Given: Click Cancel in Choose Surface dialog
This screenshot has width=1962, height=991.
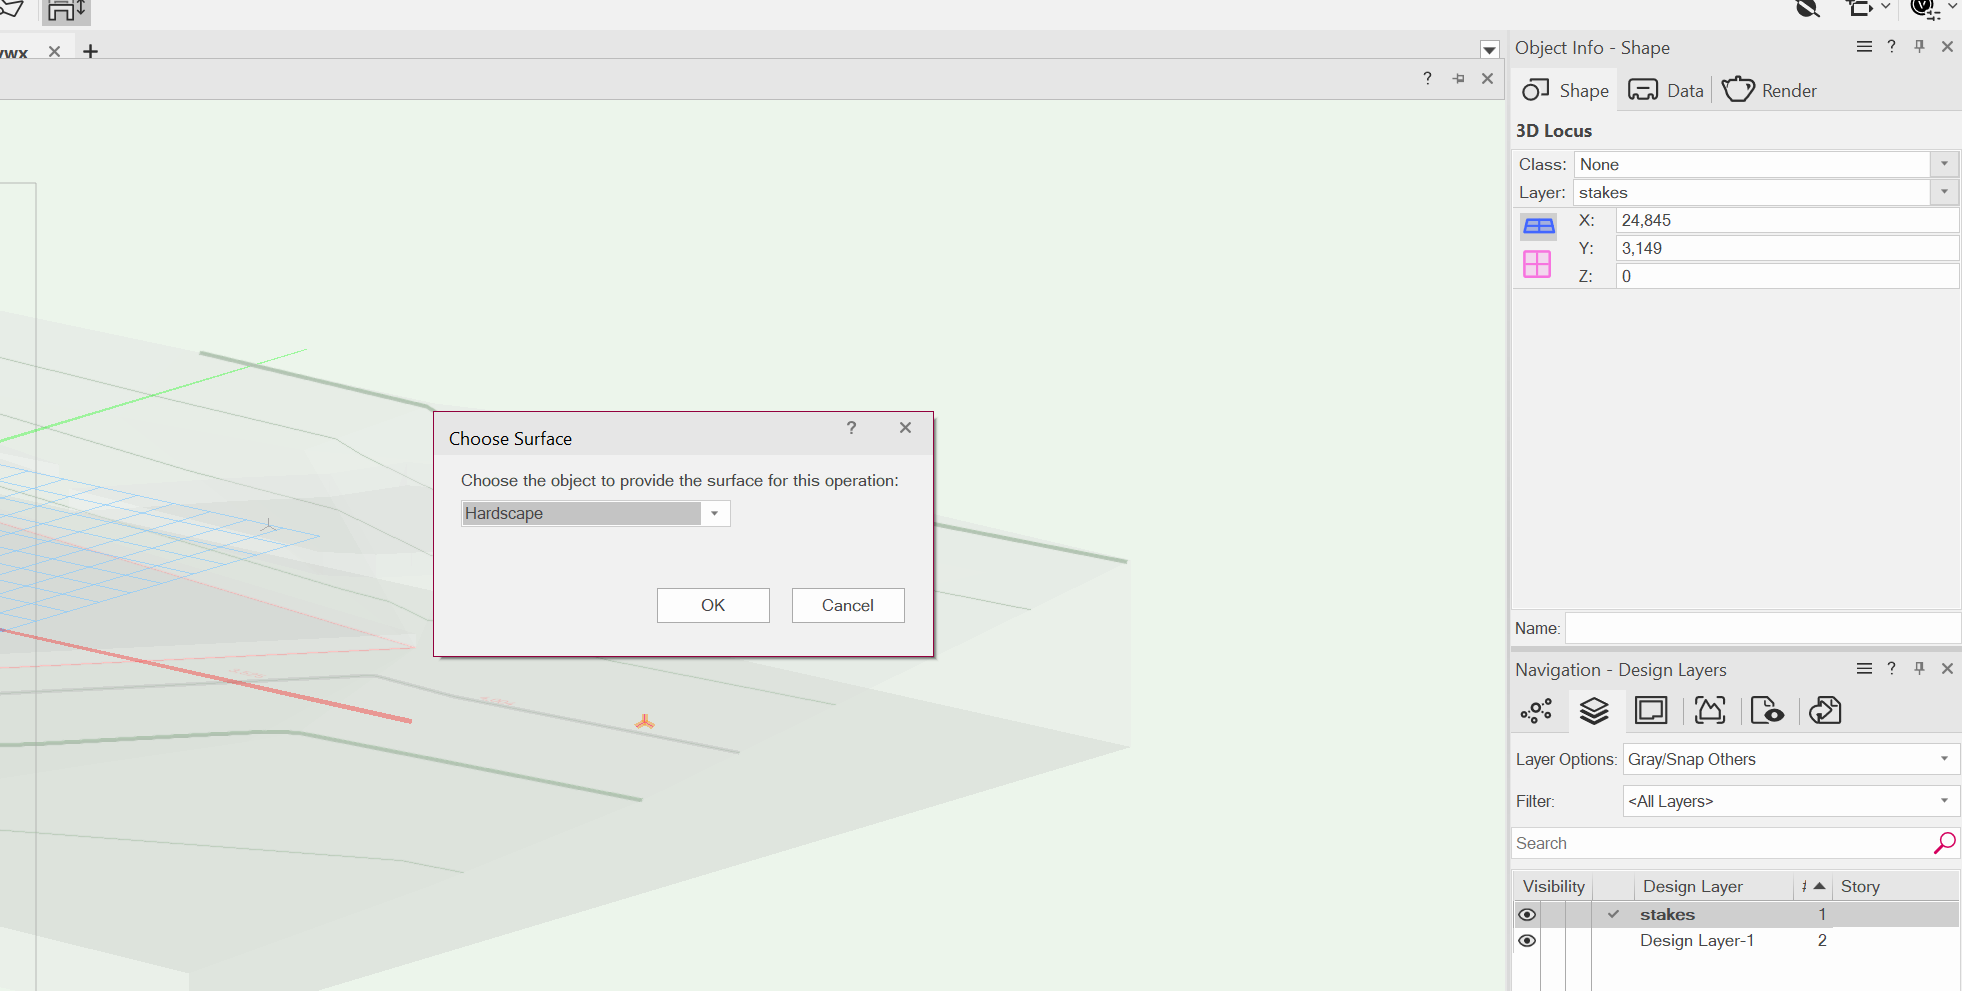Looking at the screenshot, I should point(847,605).
